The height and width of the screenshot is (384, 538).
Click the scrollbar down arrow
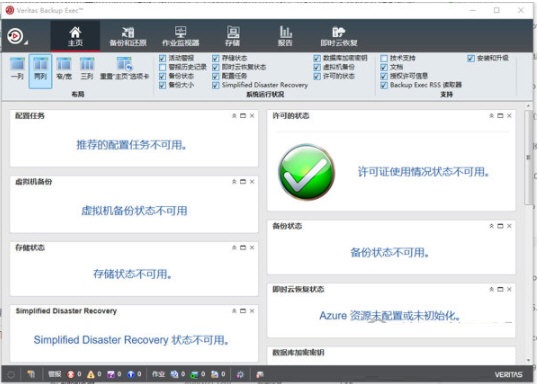pyautogui.click(x=528, y=360)
